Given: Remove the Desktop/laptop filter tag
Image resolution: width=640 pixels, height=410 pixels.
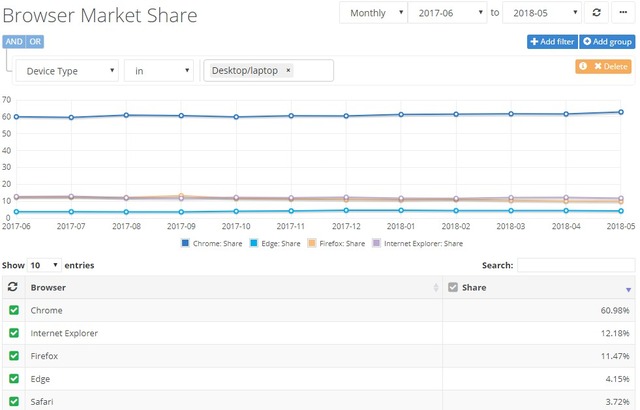Looking at the screenshot, I should click(289, 71).
